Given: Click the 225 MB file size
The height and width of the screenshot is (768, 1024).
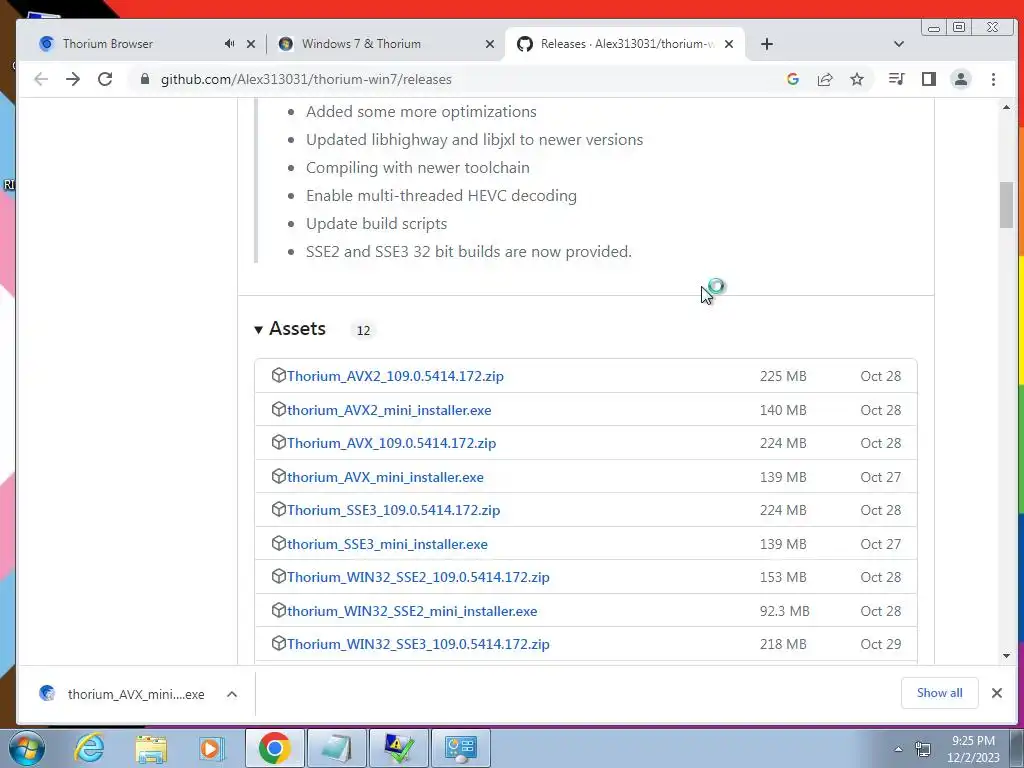Looking at the screenshot, I should 783,376.
